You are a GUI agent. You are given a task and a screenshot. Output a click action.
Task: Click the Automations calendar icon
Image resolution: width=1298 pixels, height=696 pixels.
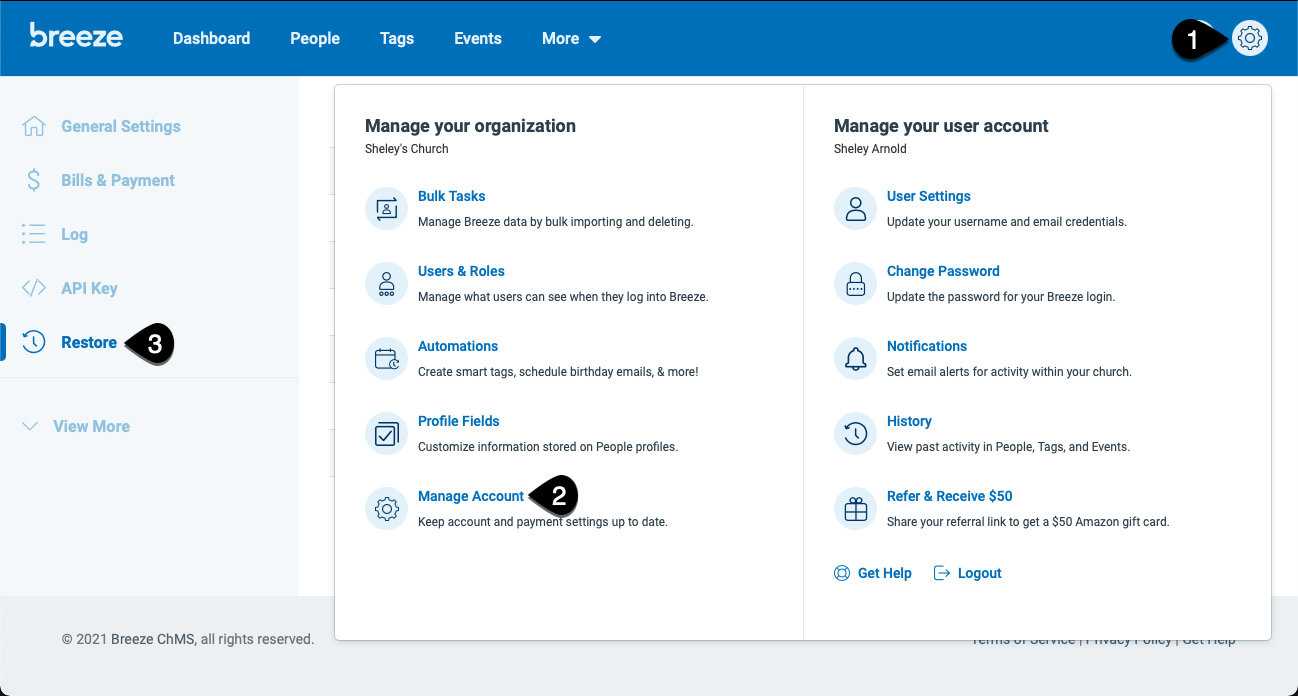click(386, 359)
